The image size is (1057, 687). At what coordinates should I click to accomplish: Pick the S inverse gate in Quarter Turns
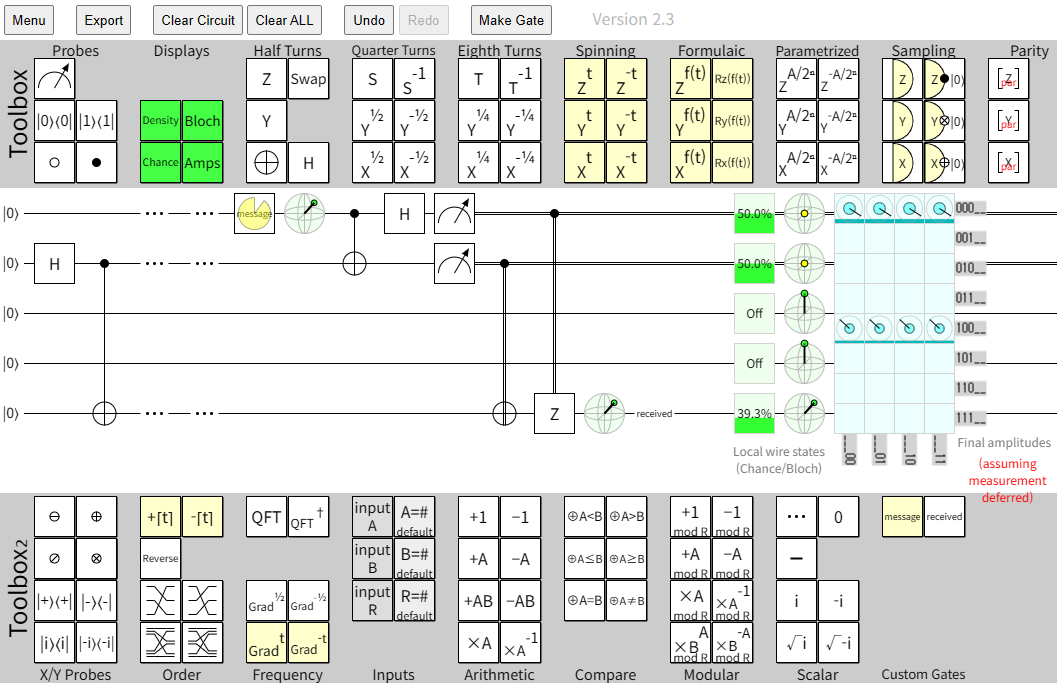coord(414,79)
